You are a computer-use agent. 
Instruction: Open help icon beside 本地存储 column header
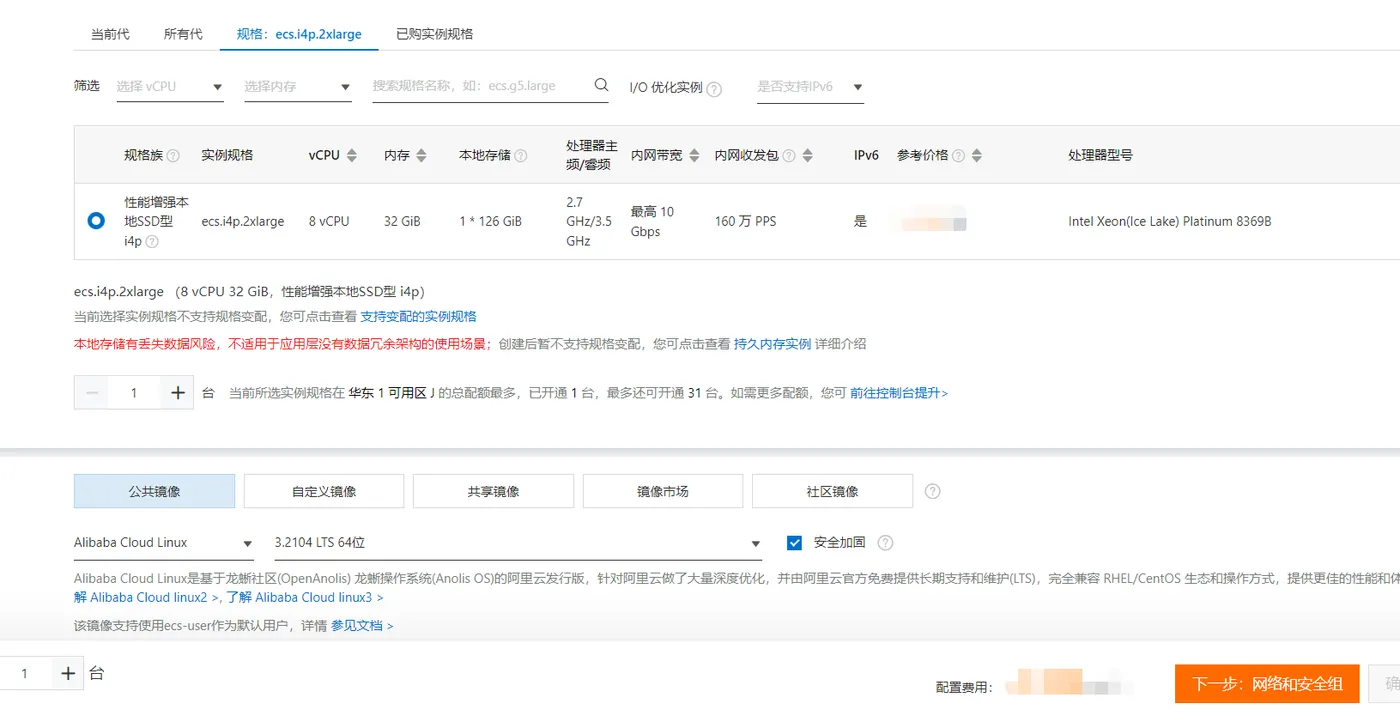[x=521, y=156]
